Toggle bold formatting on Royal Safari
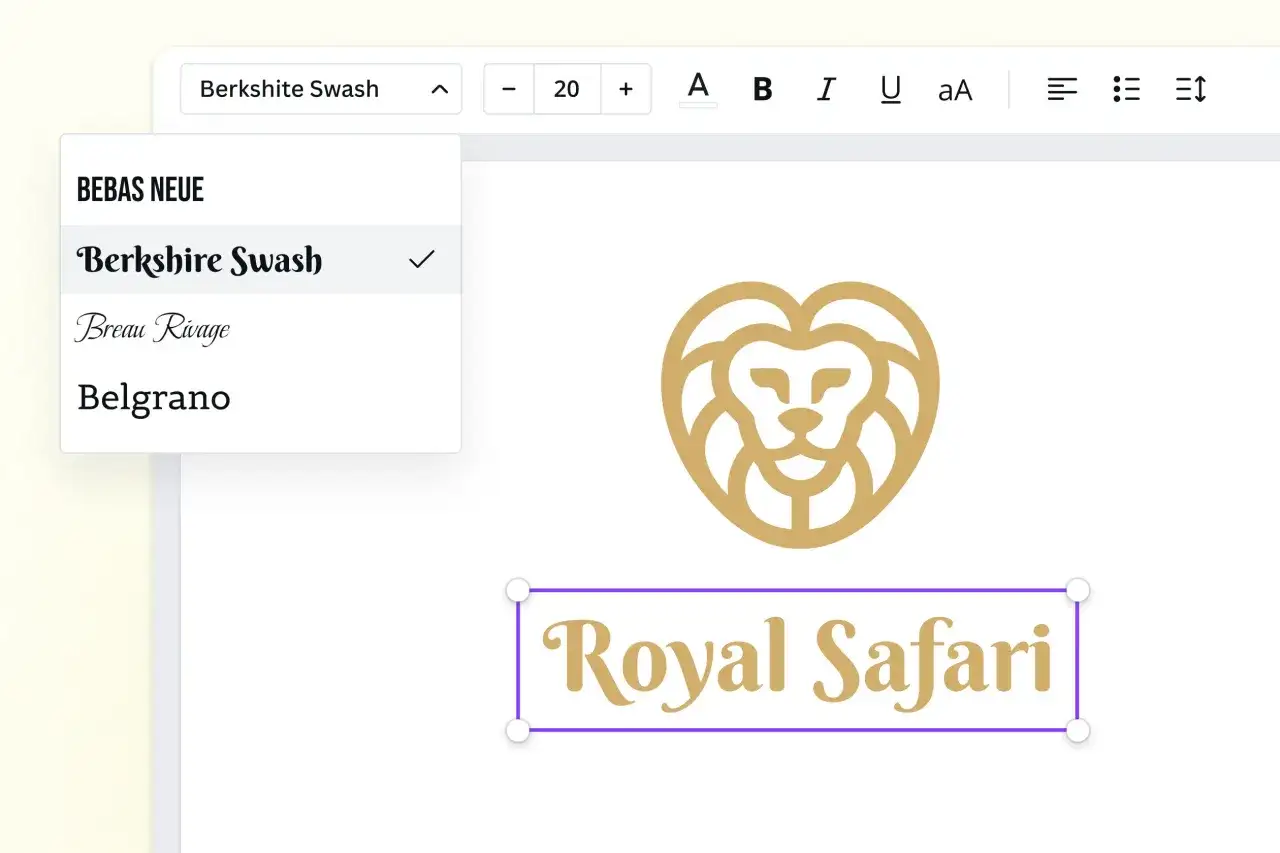Screen dimensions: 1280x853 (x=762, y=89)
